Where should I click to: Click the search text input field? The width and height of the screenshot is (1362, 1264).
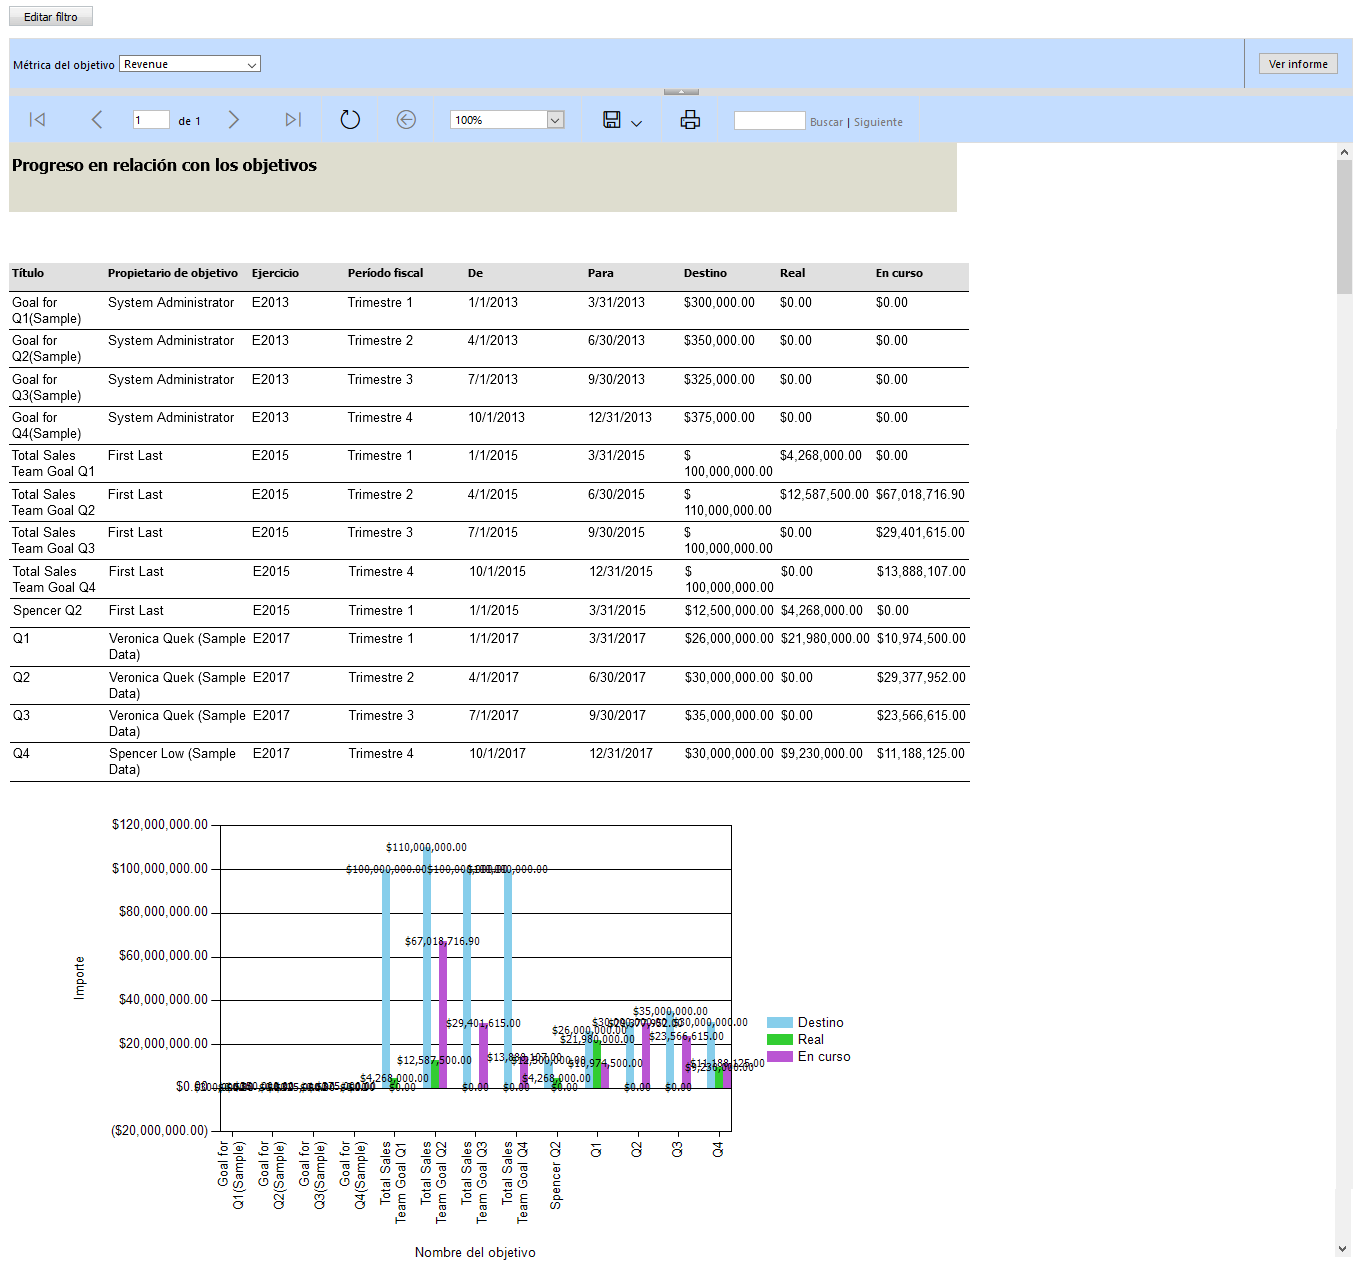coord(769,121)
